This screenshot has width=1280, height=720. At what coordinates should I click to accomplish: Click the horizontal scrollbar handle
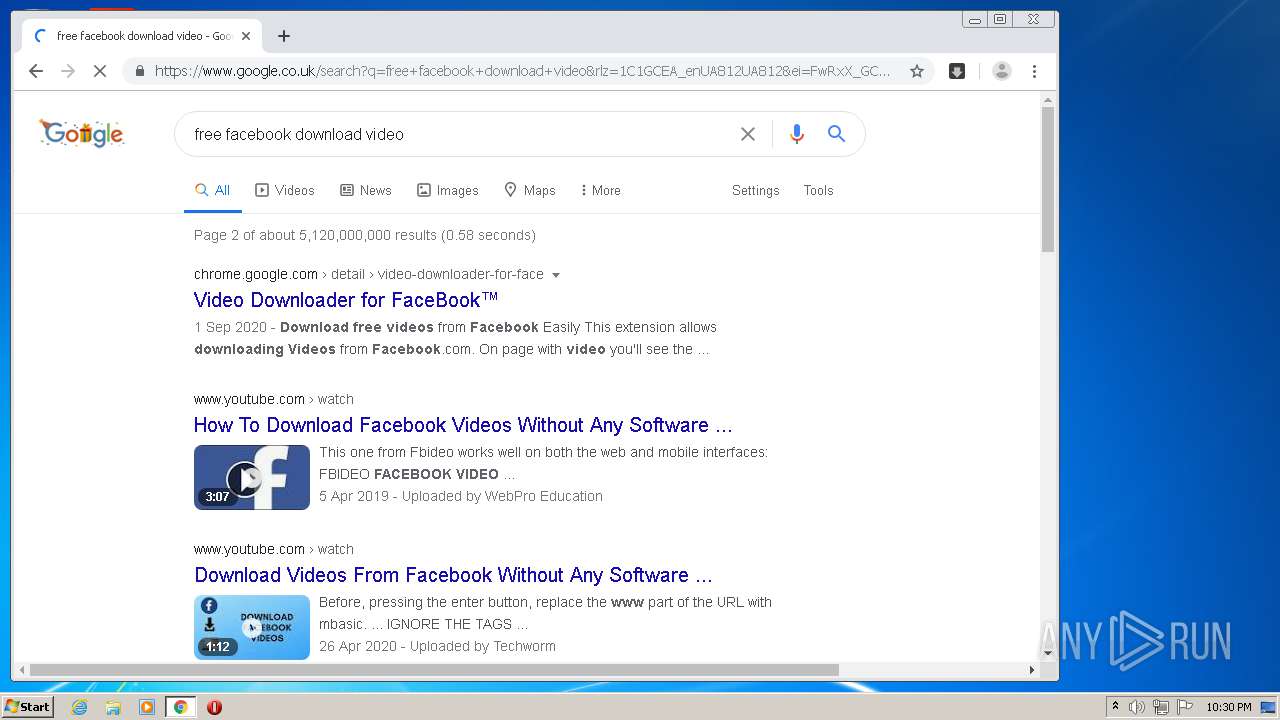434,670
